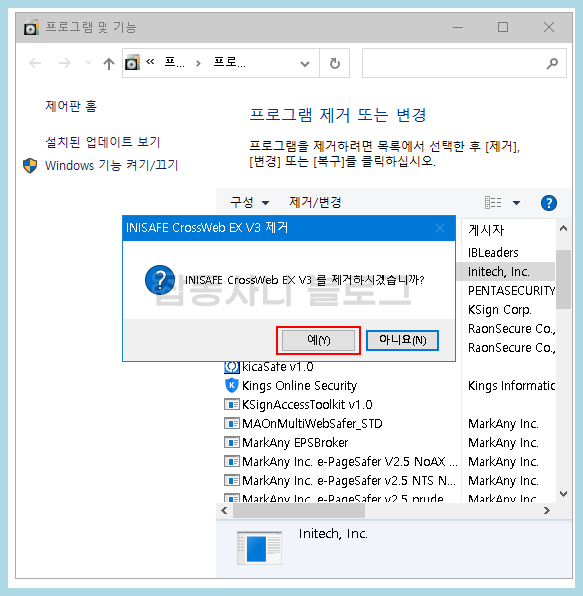Viewport: 583px width, 596px height.
Task: Click the Kings Online Security shield icon
Action: pyautogui.click(x=231, y=385)
